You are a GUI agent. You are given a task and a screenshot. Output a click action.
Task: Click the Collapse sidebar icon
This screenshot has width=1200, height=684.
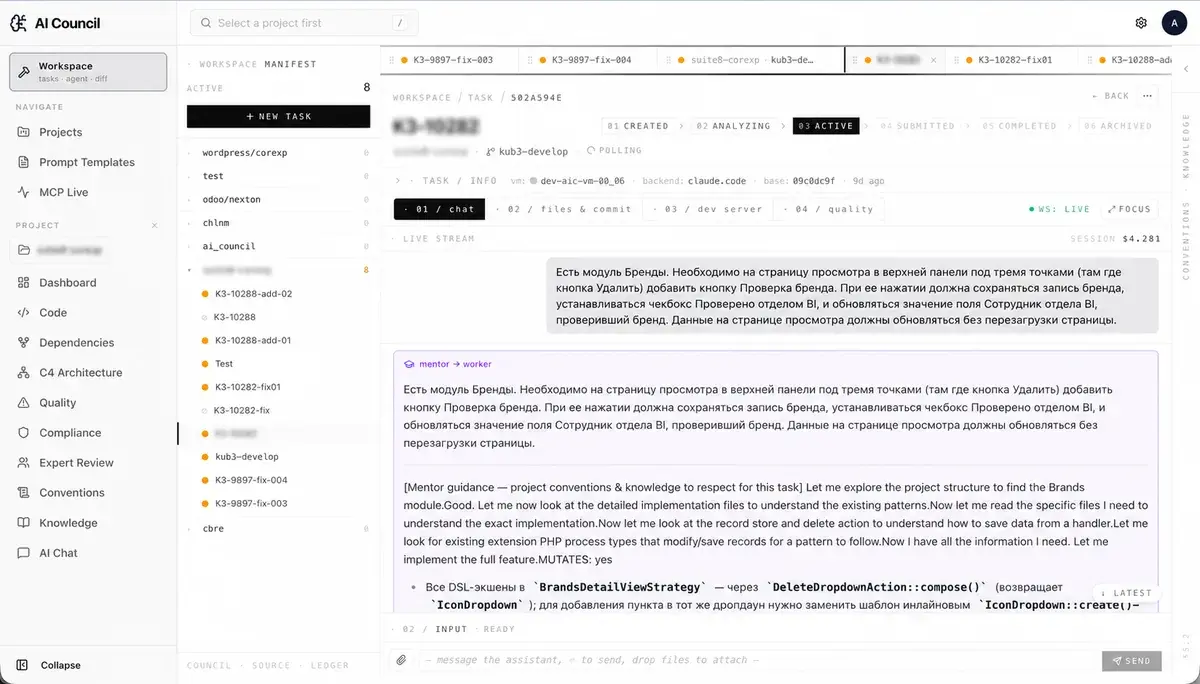[23, 665]
